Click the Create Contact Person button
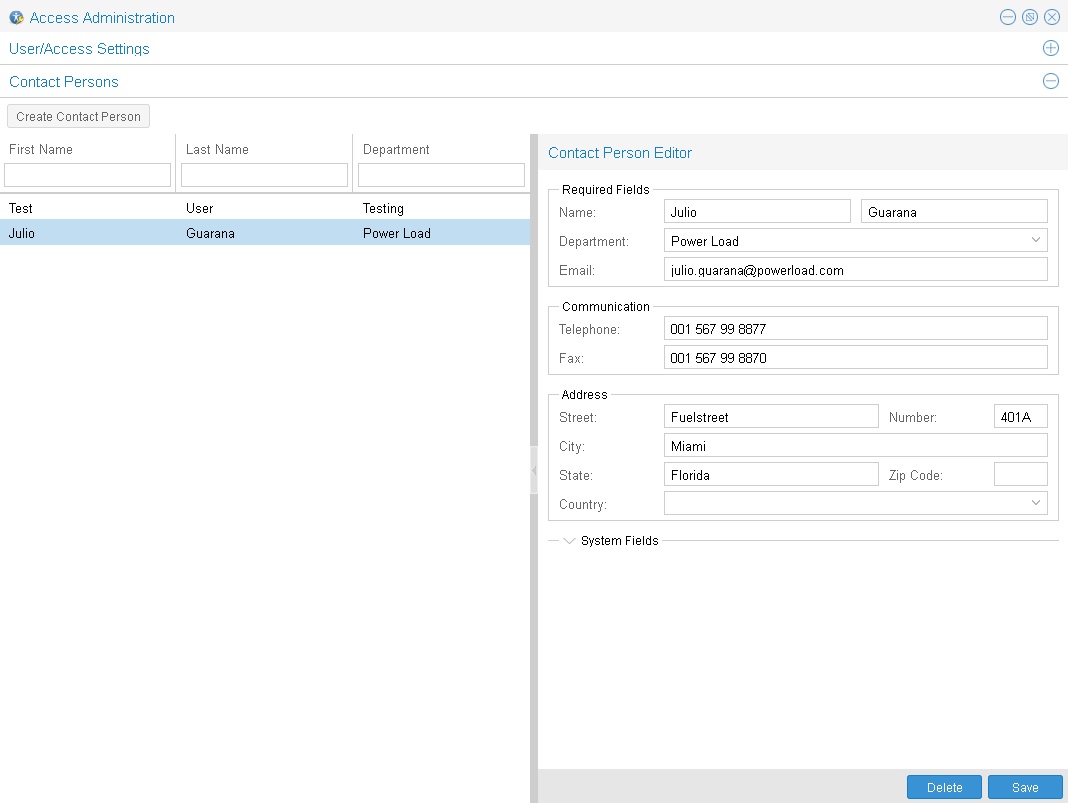This screenshot has width=1068, height=803. 78,116
